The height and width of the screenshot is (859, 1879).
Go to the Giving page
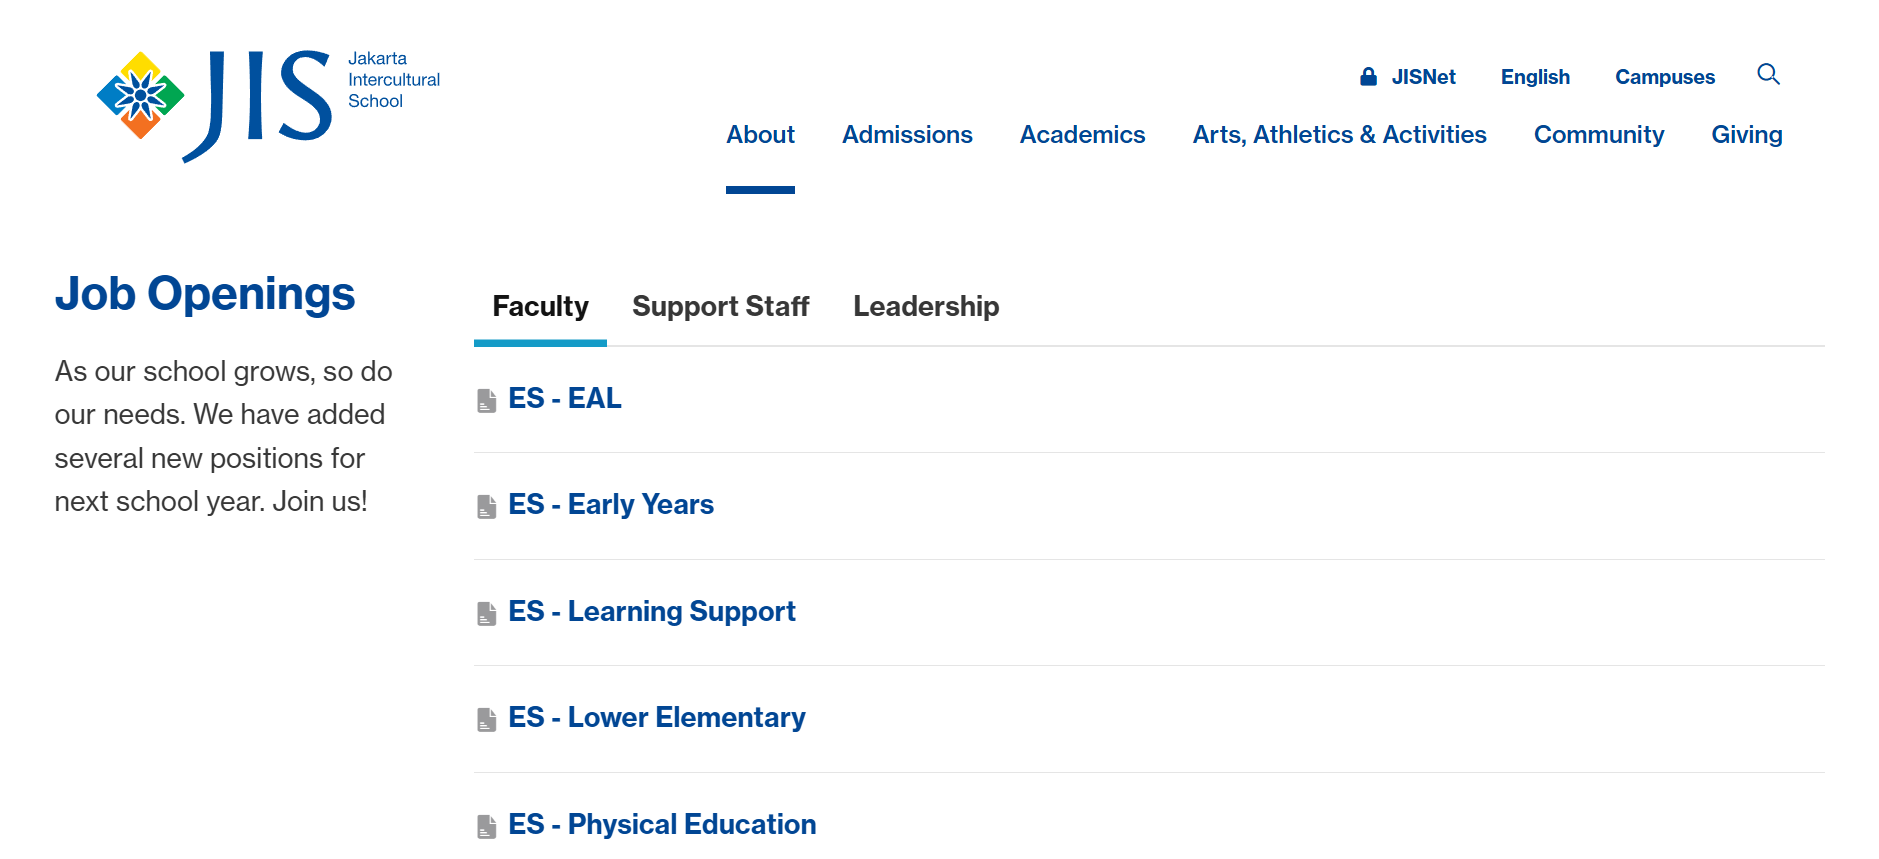pyautogui.click(x=1746, y=135)
